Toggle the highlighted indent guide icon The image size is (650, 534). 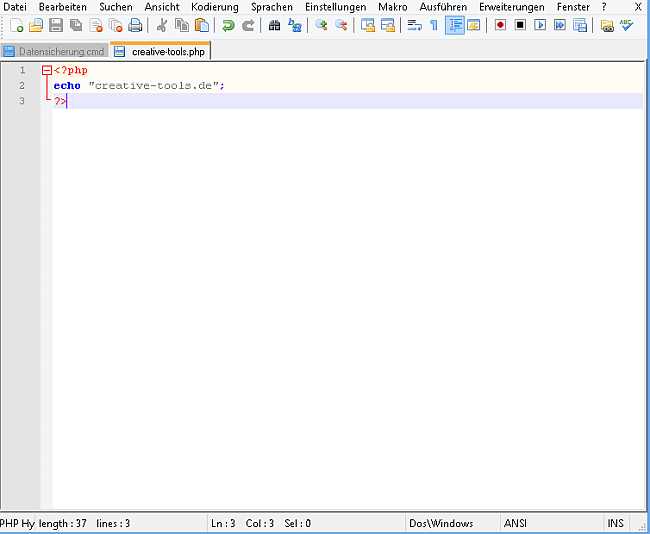[455, 25]
